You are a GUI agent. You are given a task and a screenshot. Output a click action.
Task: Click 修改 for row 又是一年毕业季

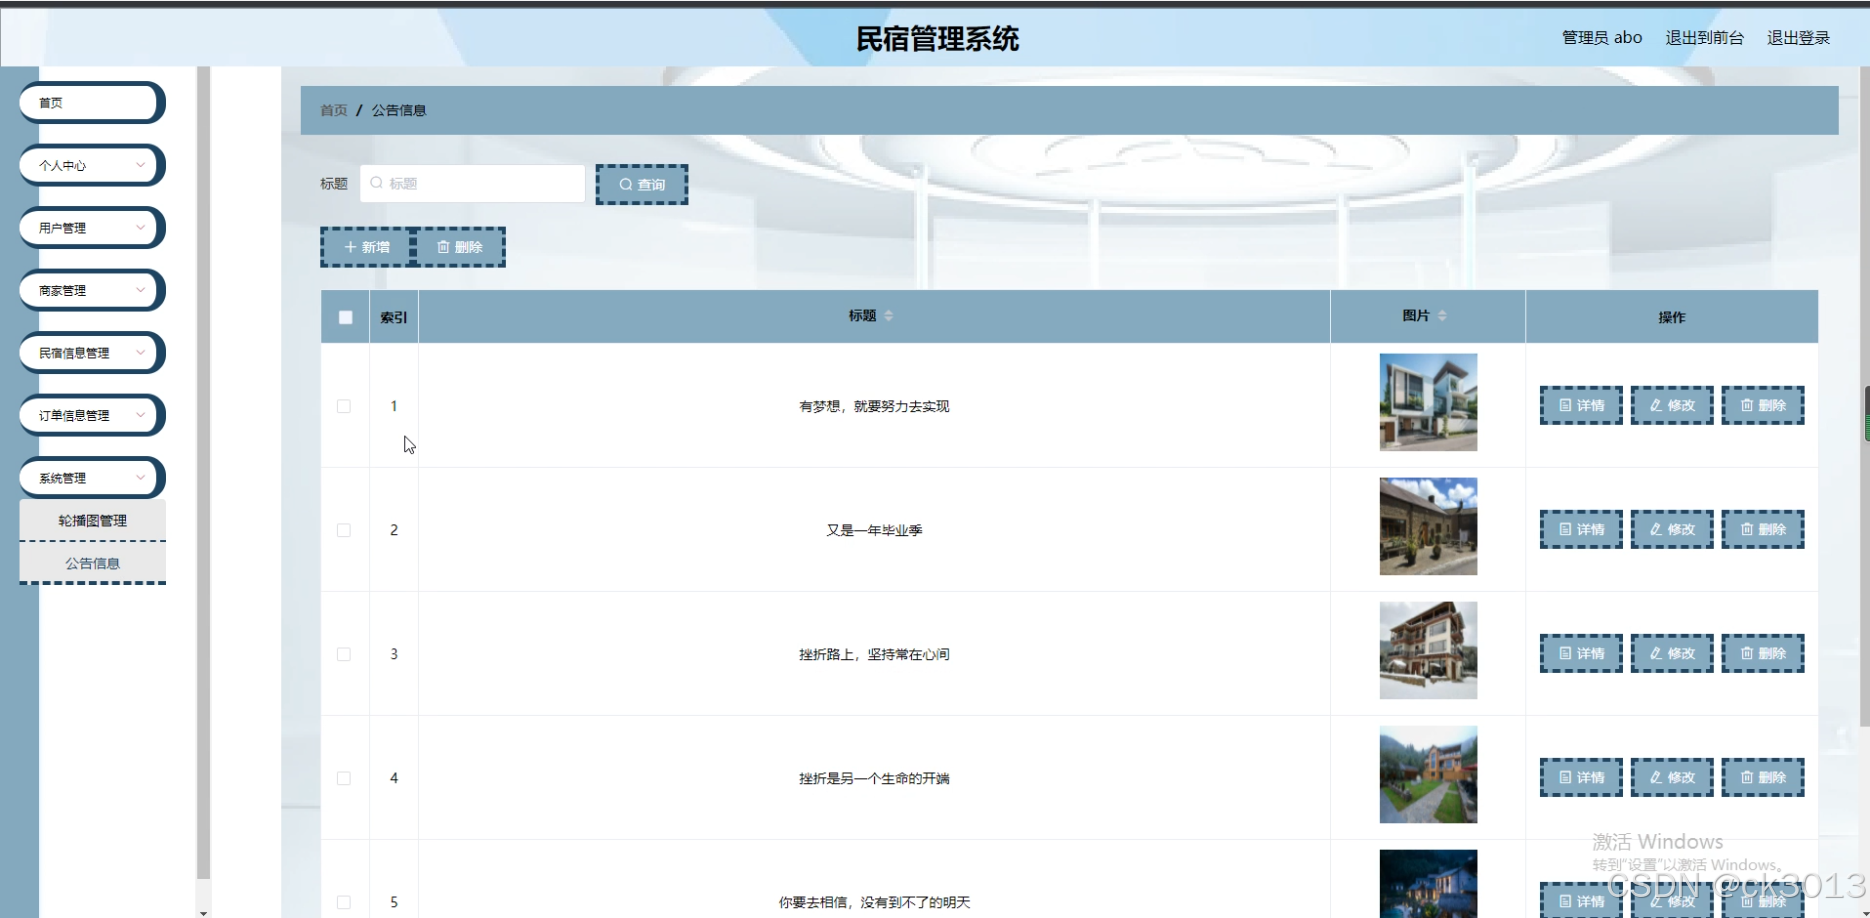(x=1672, y=529)
